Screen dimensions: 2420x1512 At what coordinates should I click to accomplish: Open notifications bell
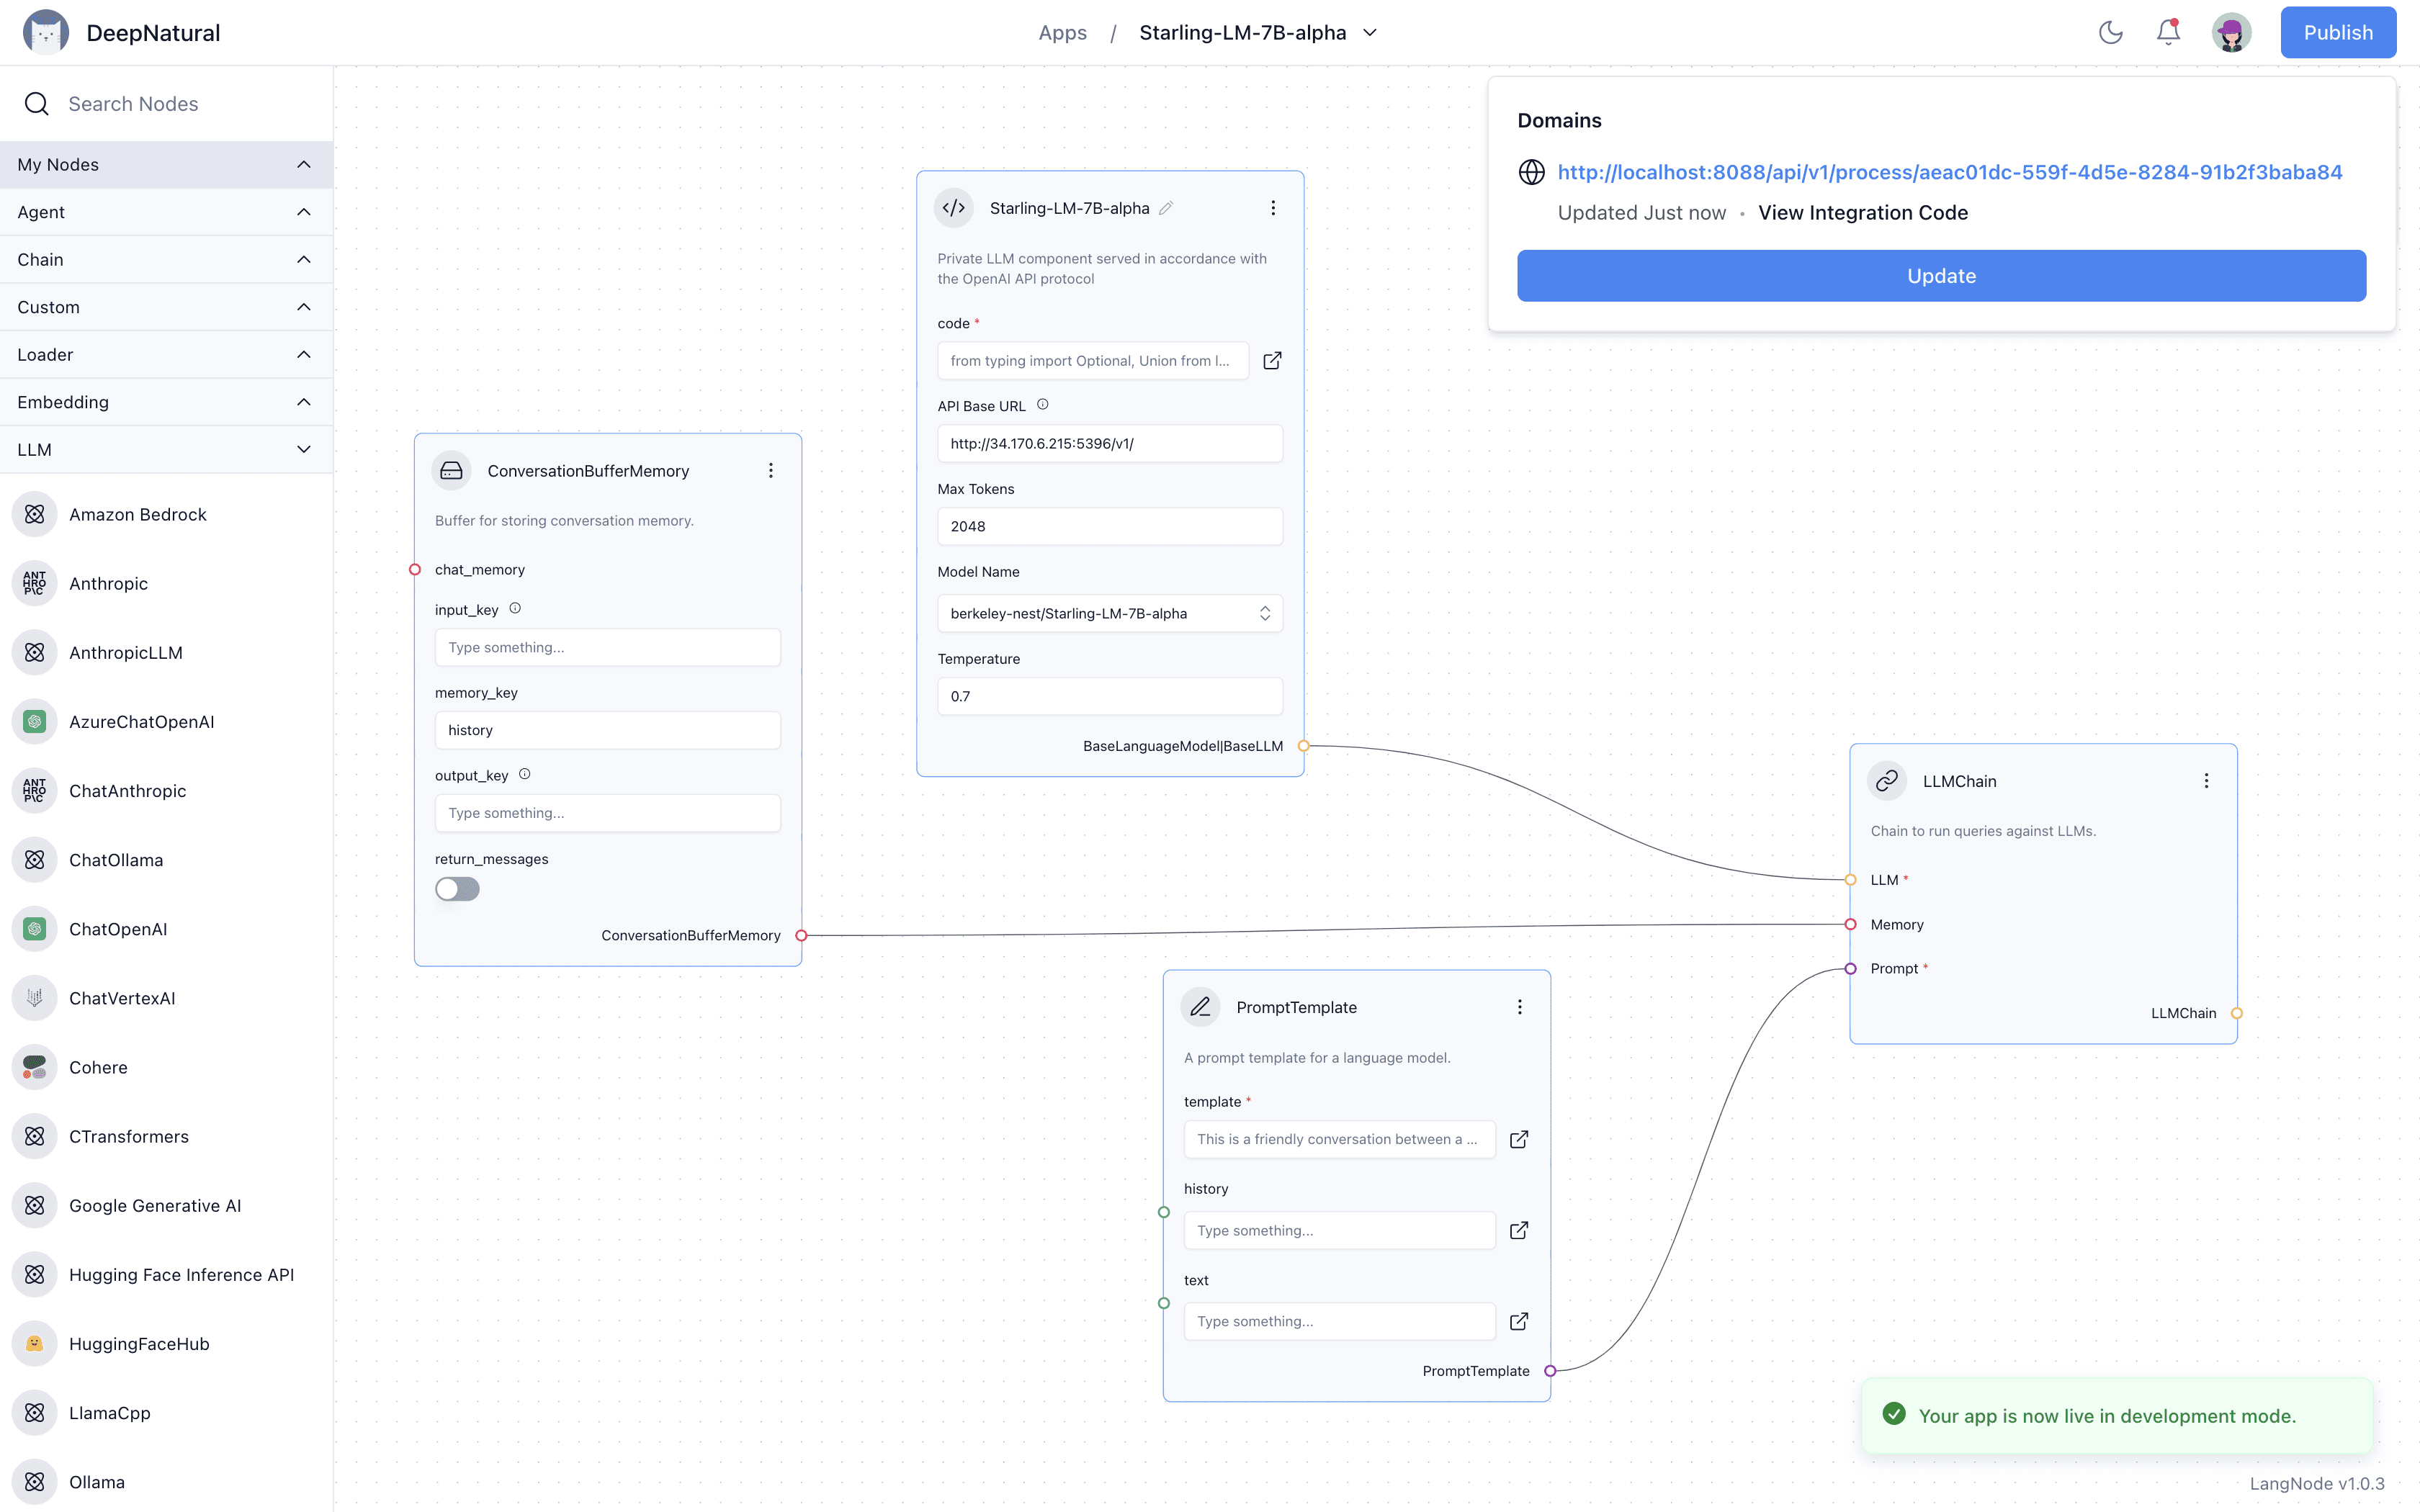tap(2168, 33)
